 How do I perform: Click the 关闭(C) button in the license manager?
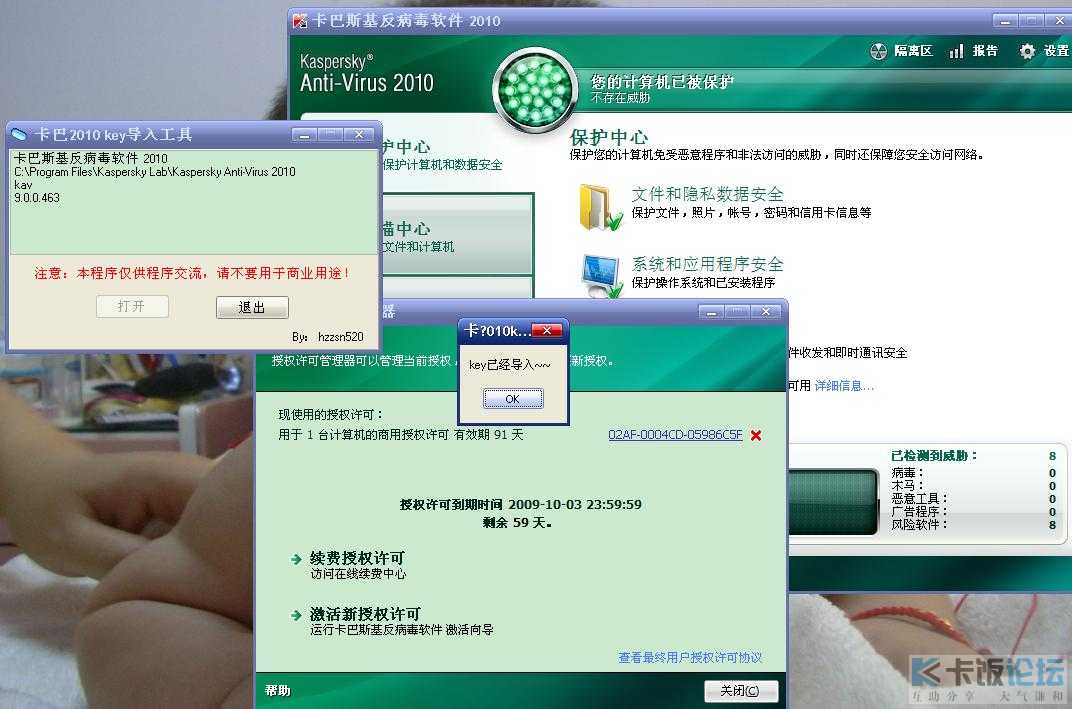tap(740, 691)
